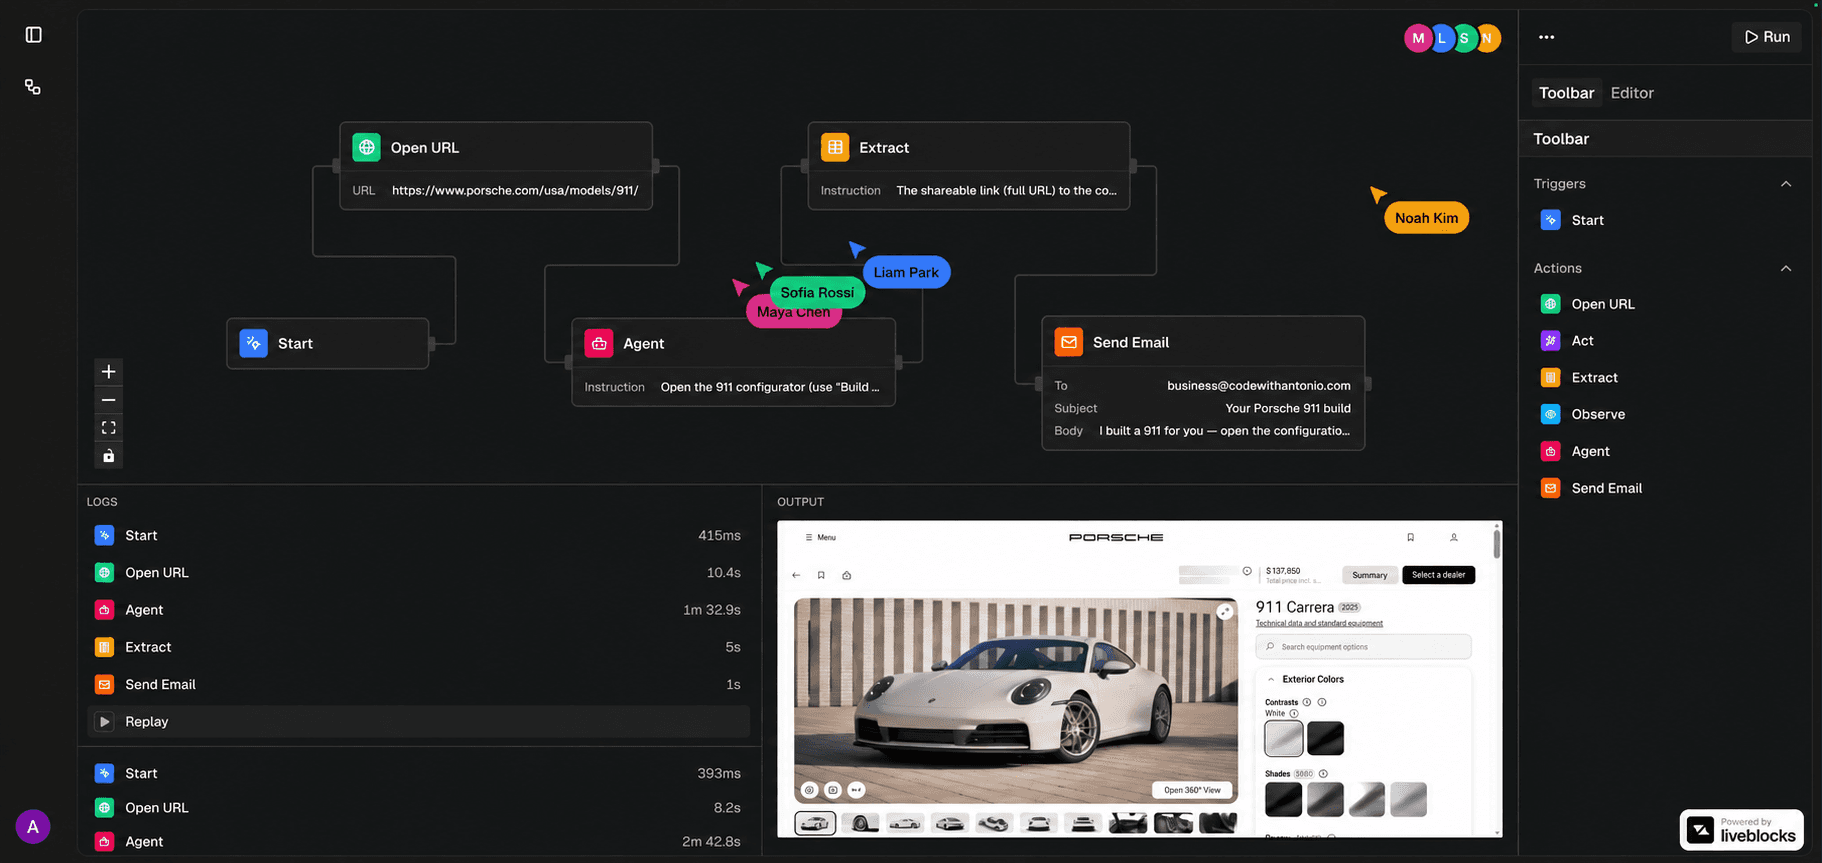The width and height of the screenshot is (1822, 863).
Task: Click Select a dealer in the preview
Action: pos(1438,575)
